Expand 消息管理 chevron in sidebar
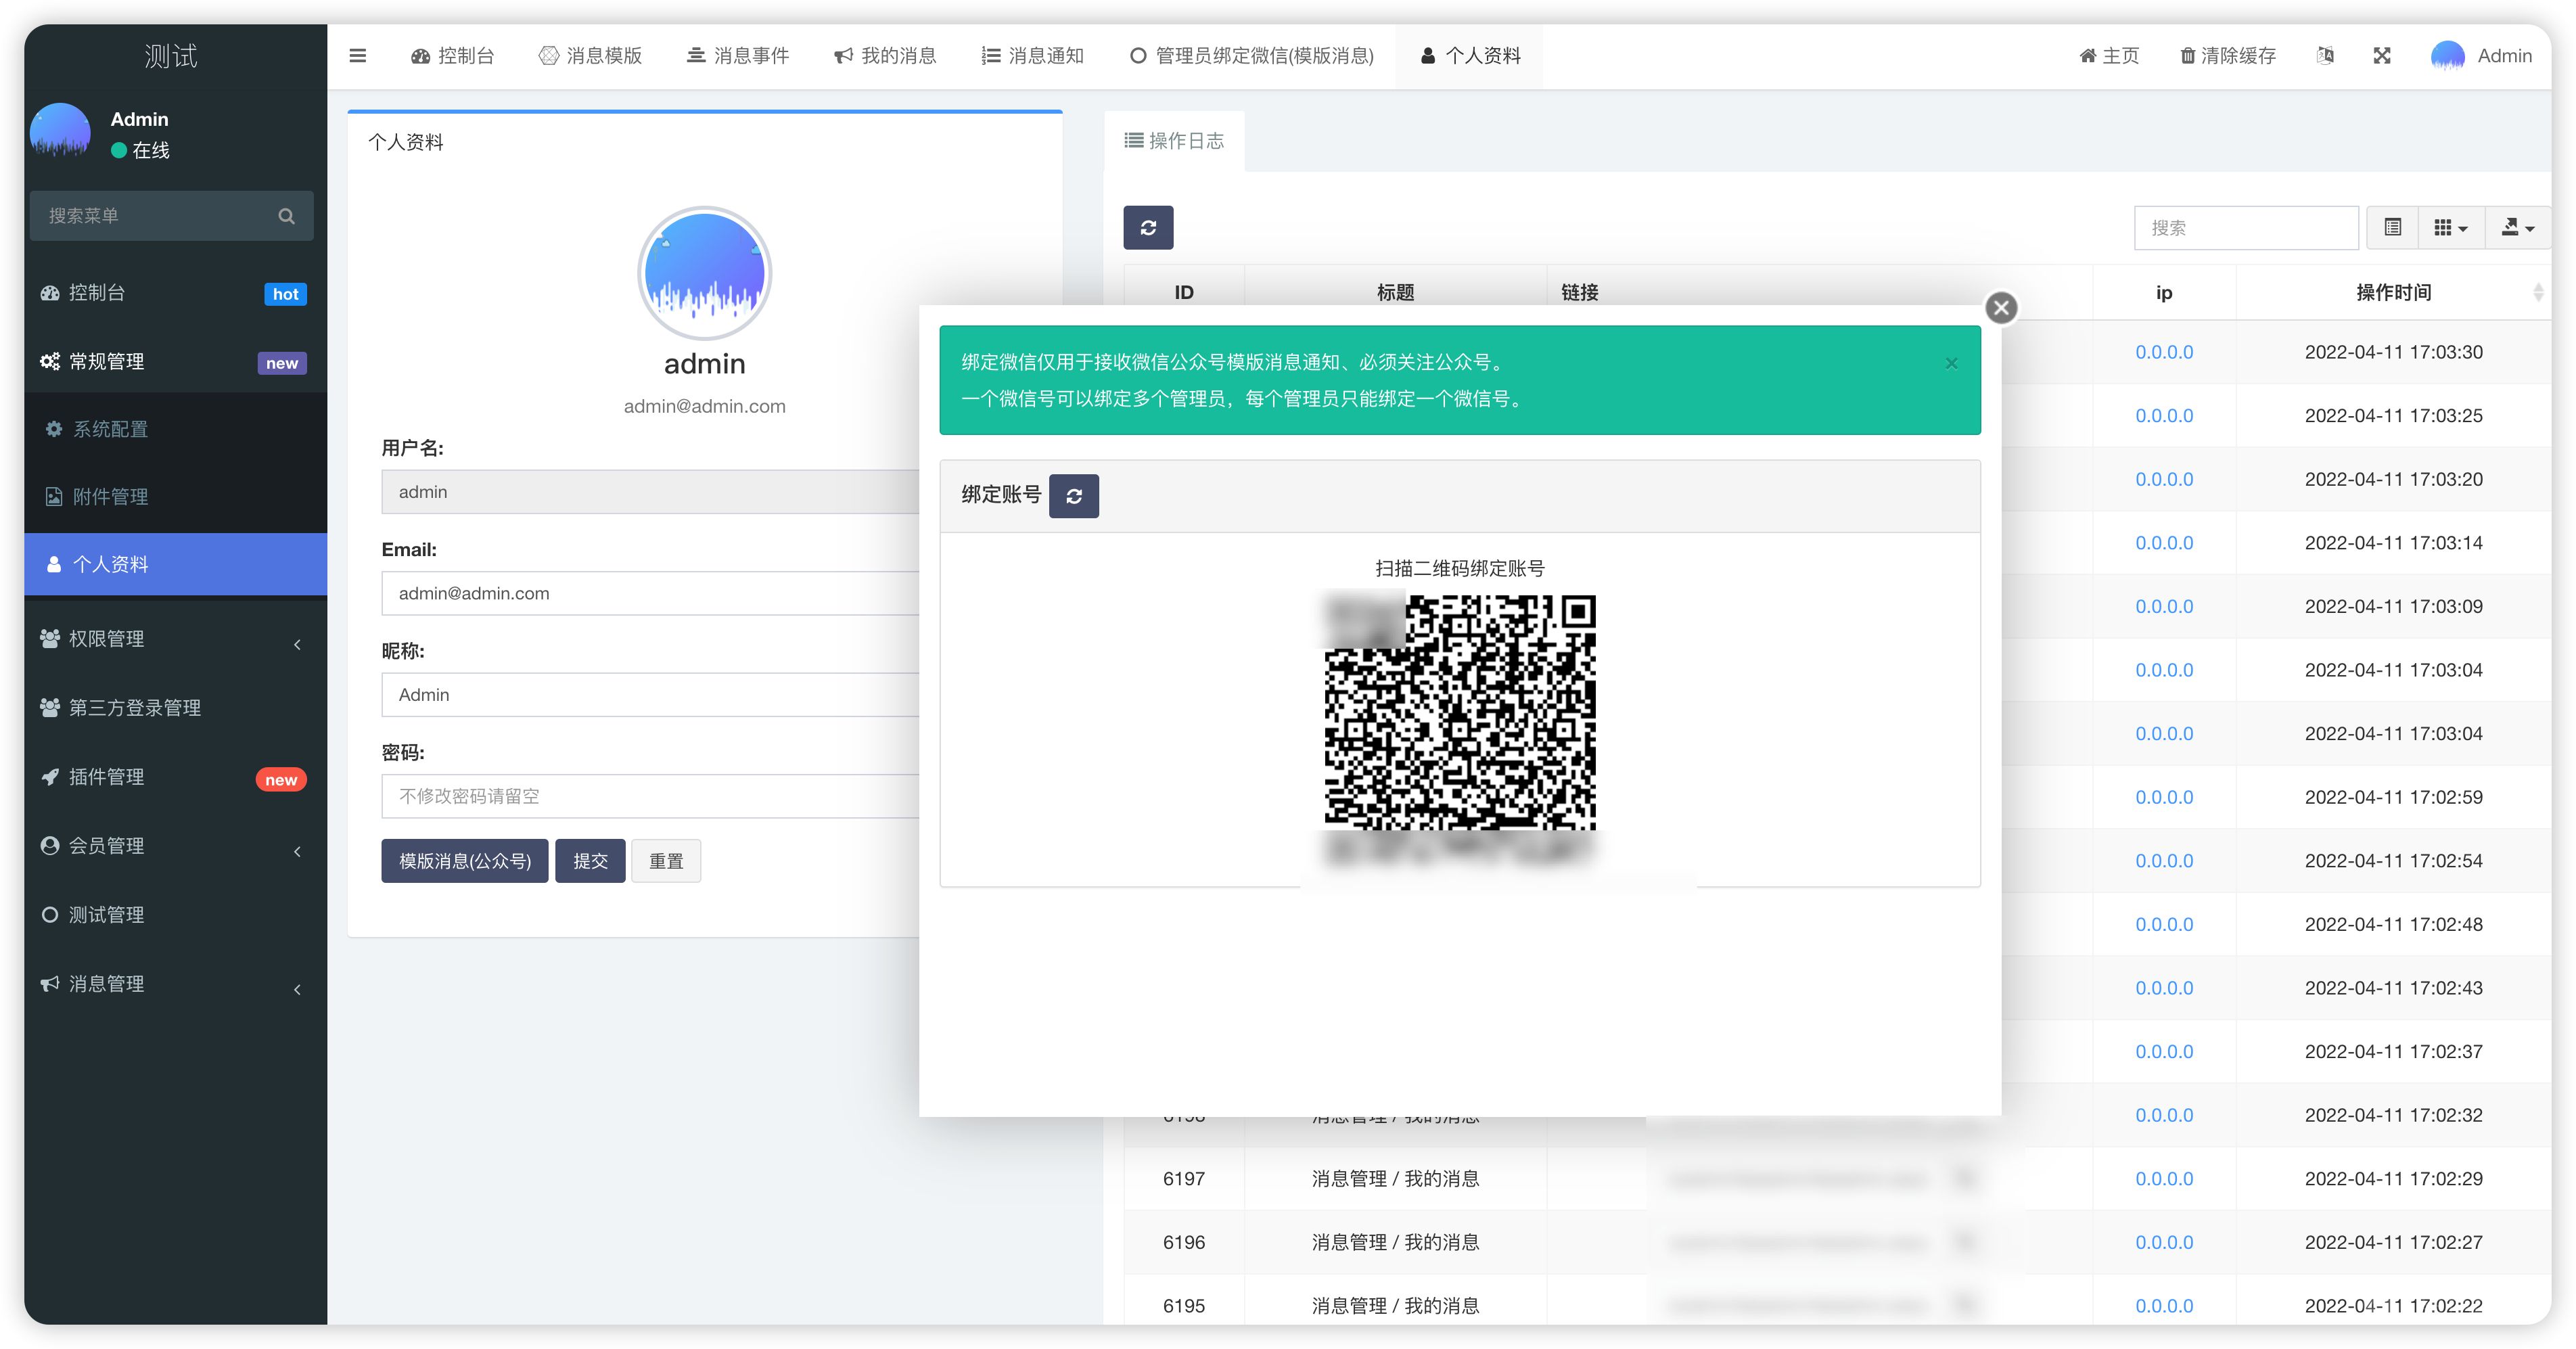Image resolution: width=2576 pixels, height=1349 pixels. (x=297, y=989)
